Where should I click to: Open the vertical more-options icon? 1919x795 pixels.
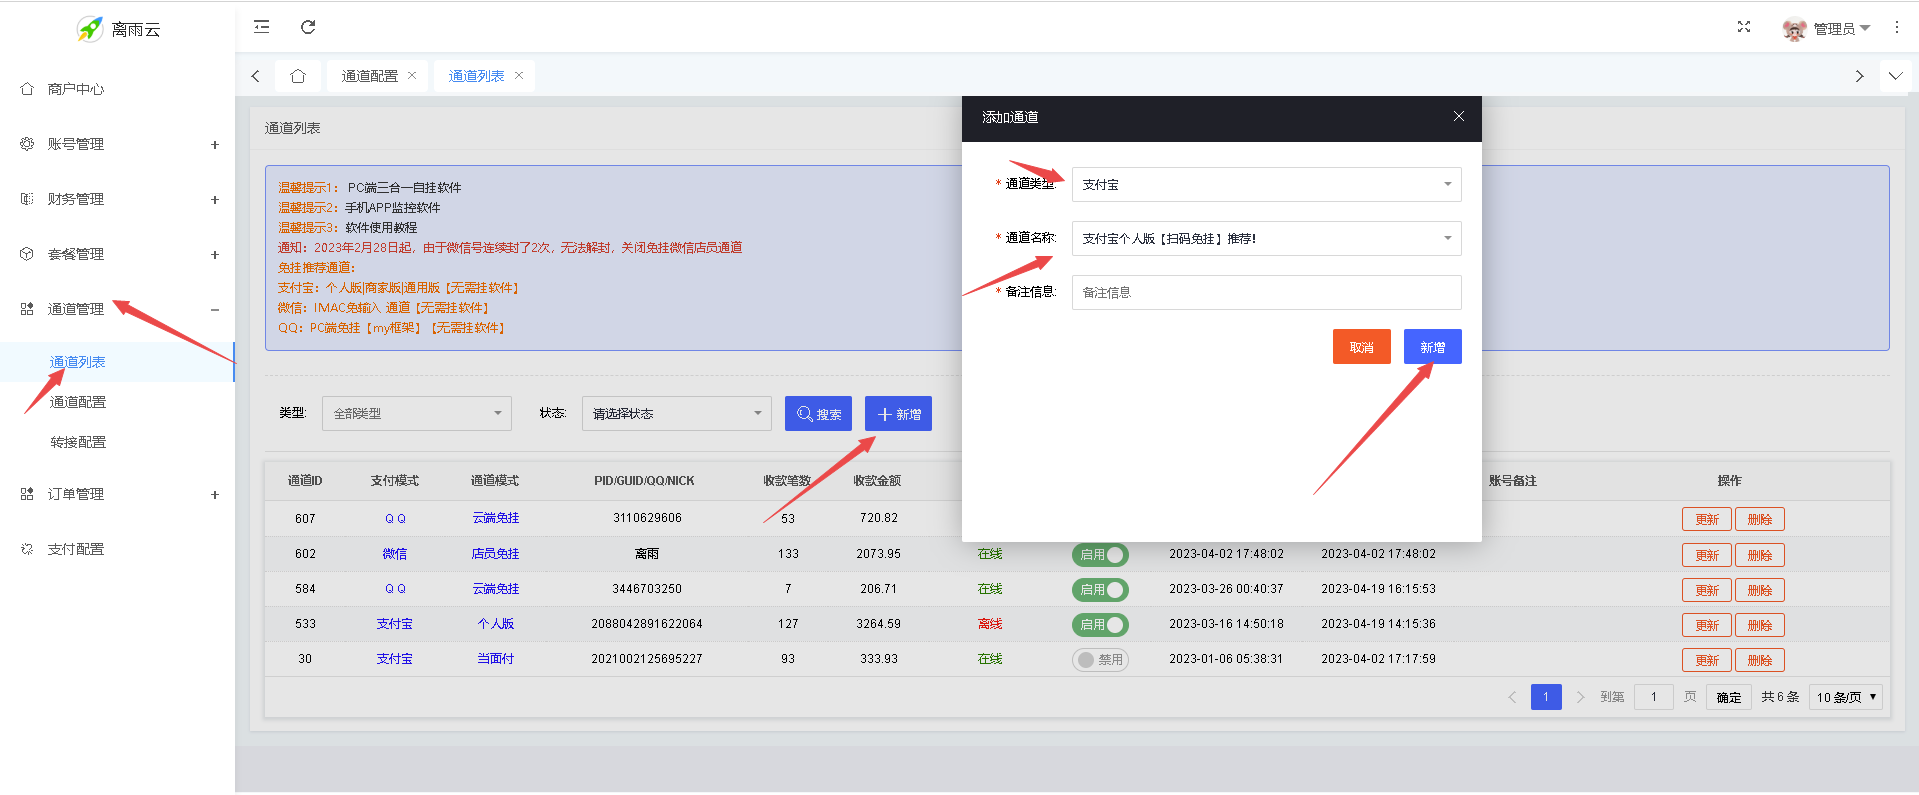point(1896,27)
